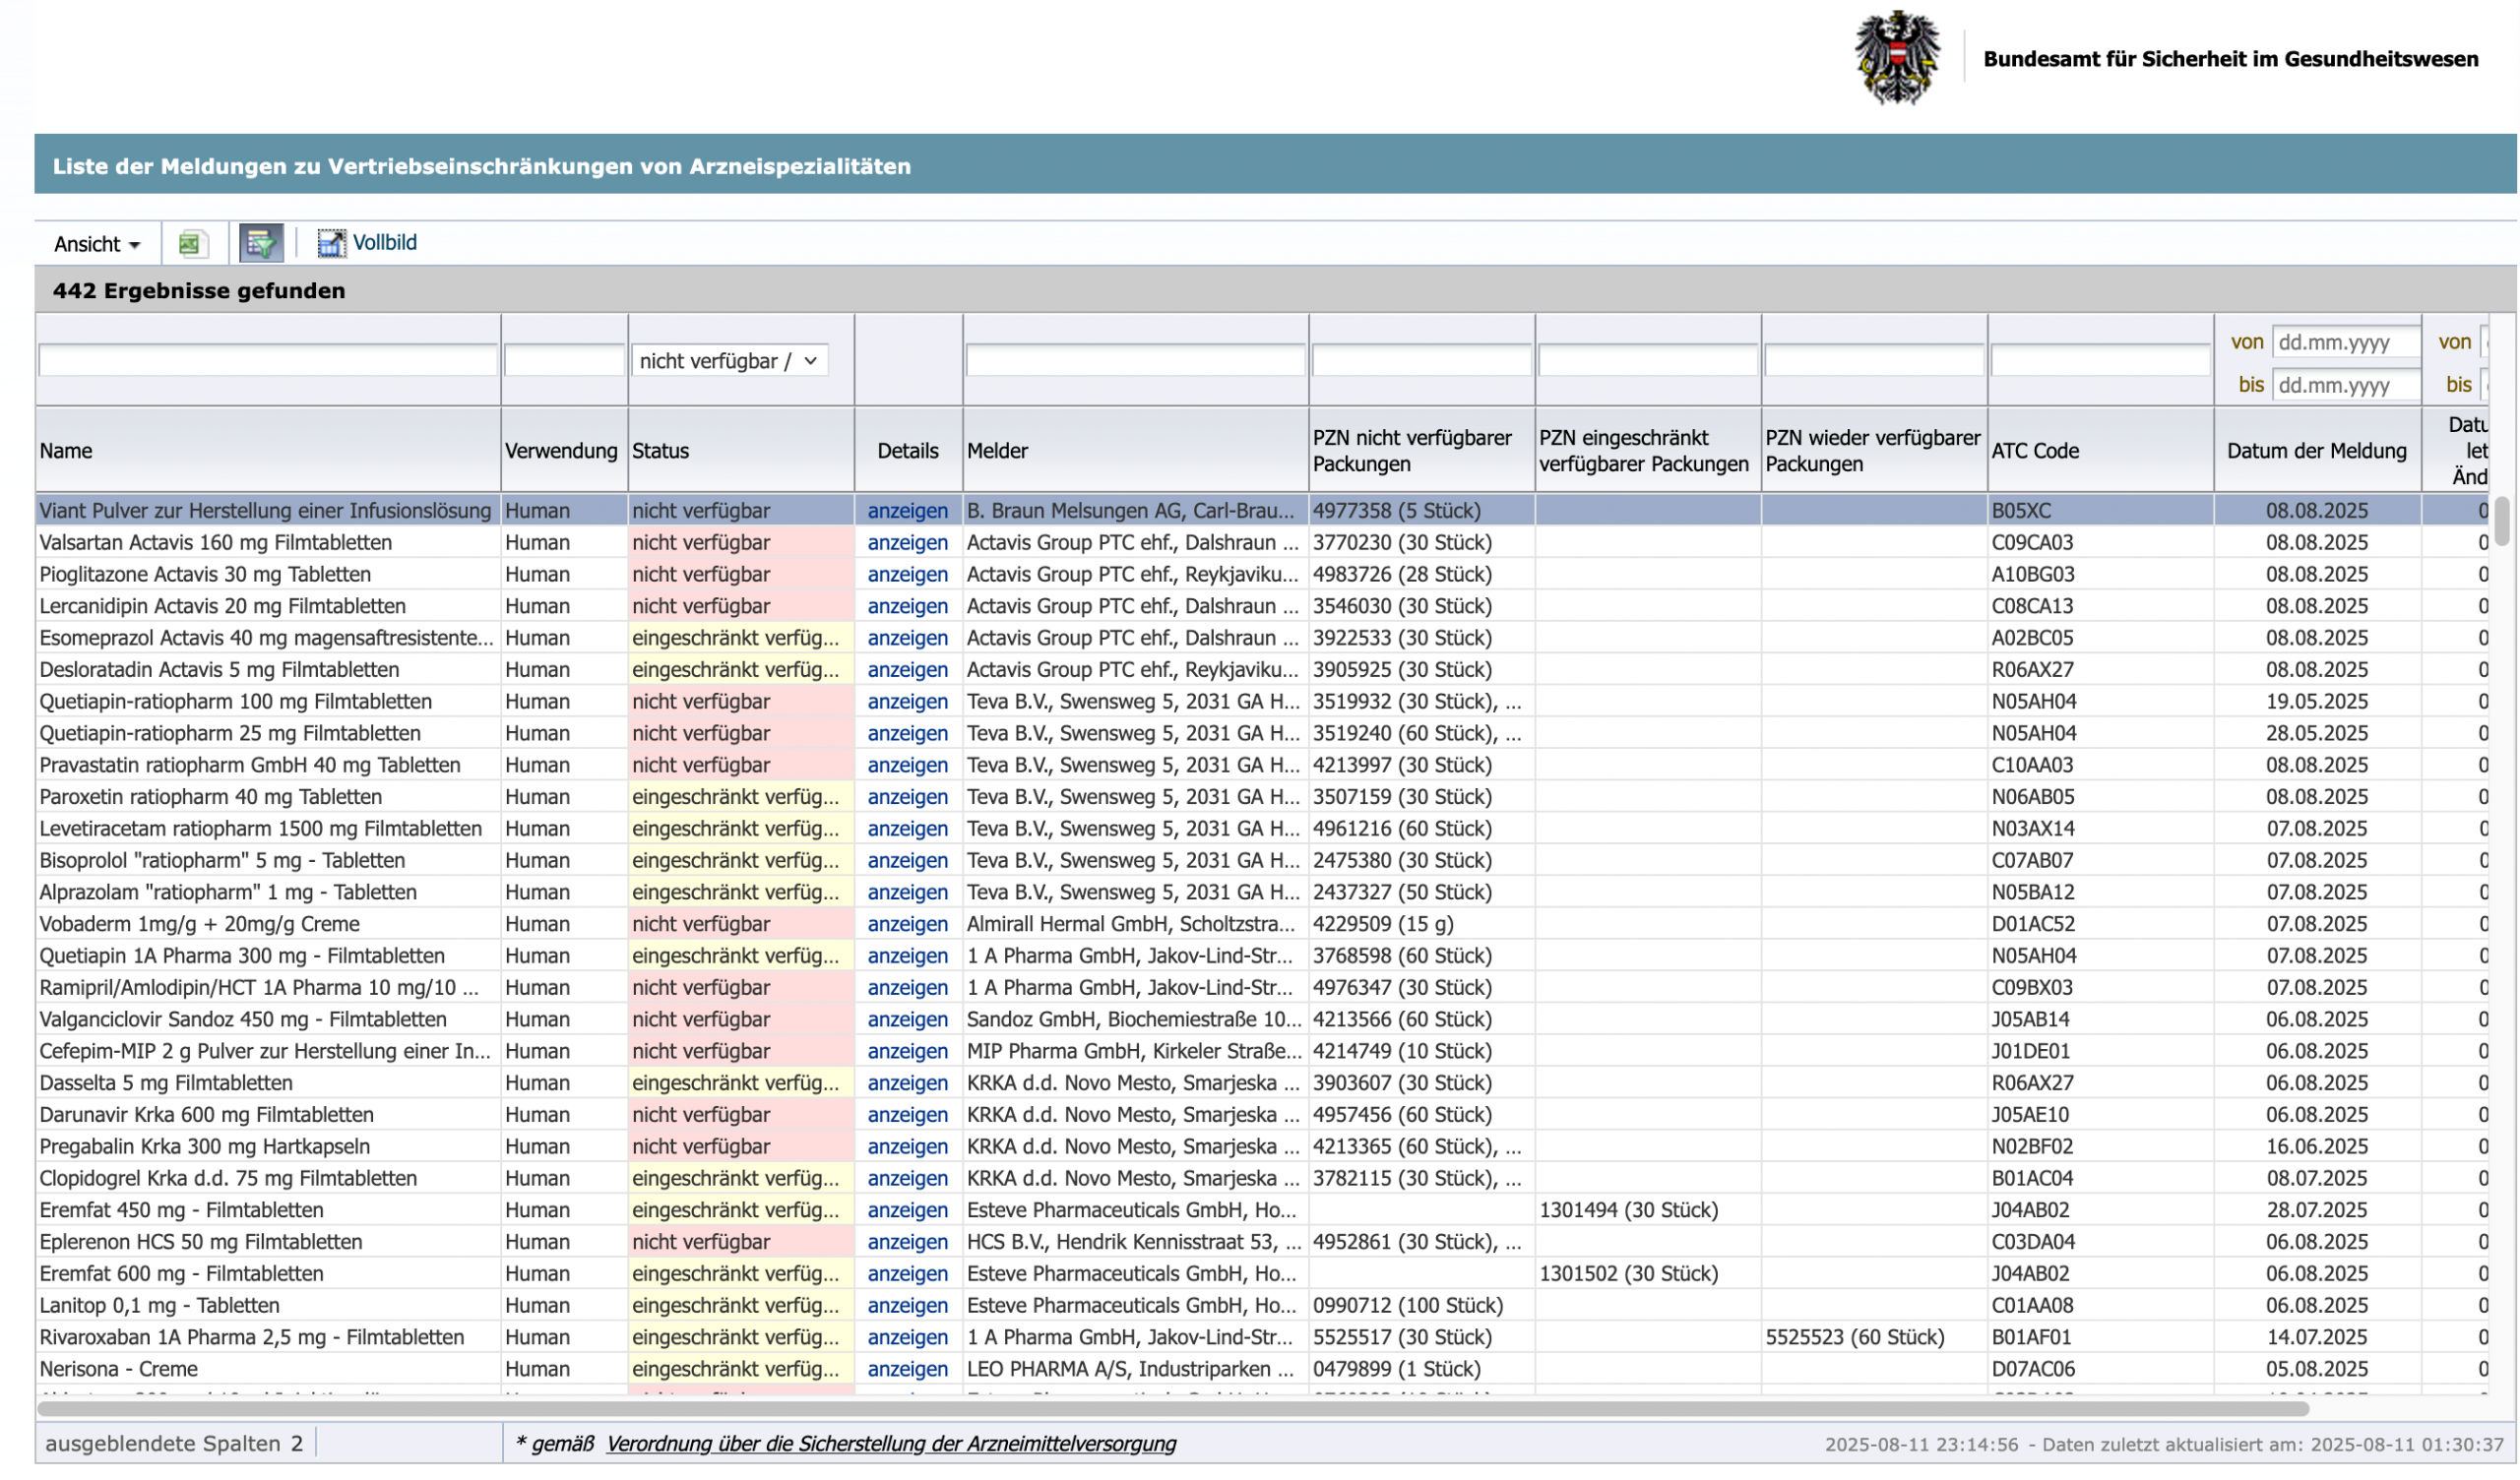Image resolution: width=2520 pixels, height=1480 pixels.
Task: Click ATC code N05AH04 of Quetiapin 1A Pharma
Action: click(x=2034, y=956)
